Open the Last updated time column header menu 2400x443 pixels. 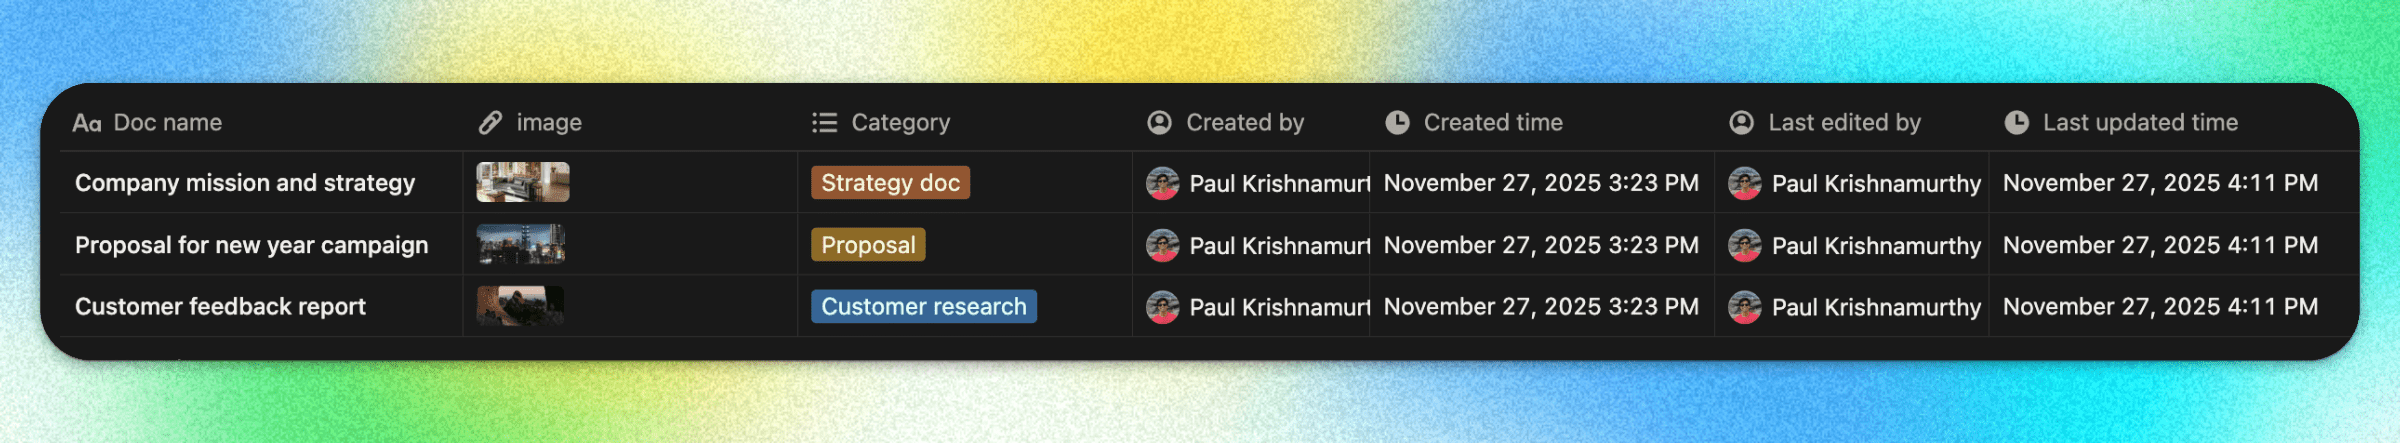2139,123
